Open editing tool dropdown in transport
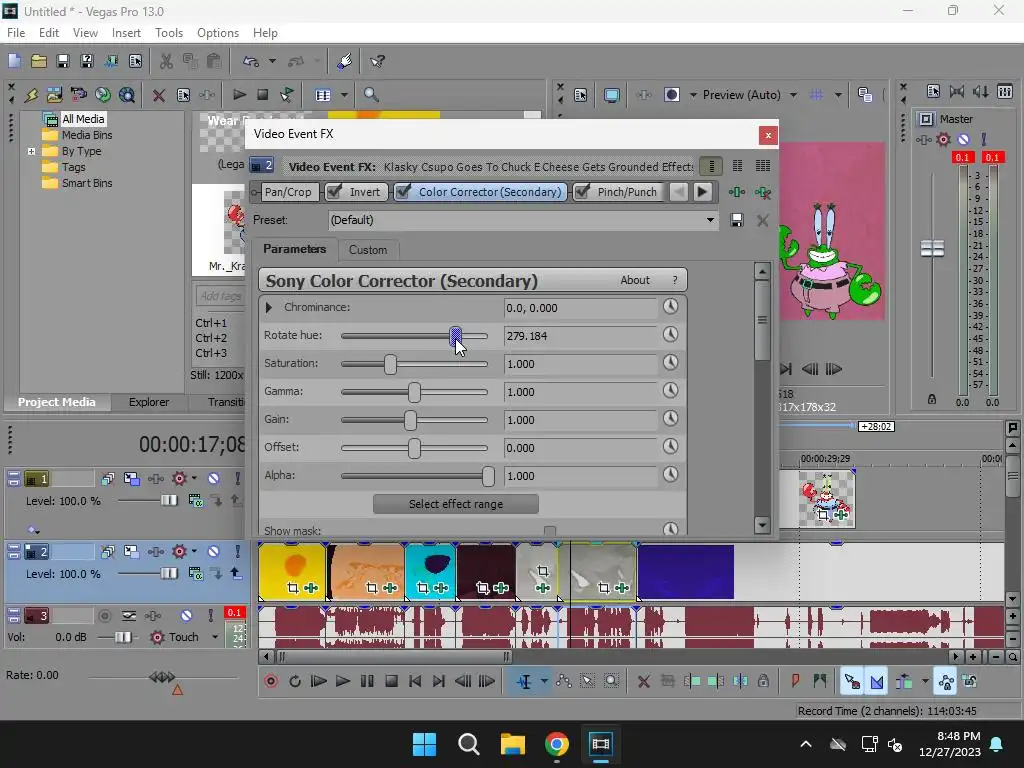The width and height of the screenshot is (1024, 768). [x=544, y=682]
